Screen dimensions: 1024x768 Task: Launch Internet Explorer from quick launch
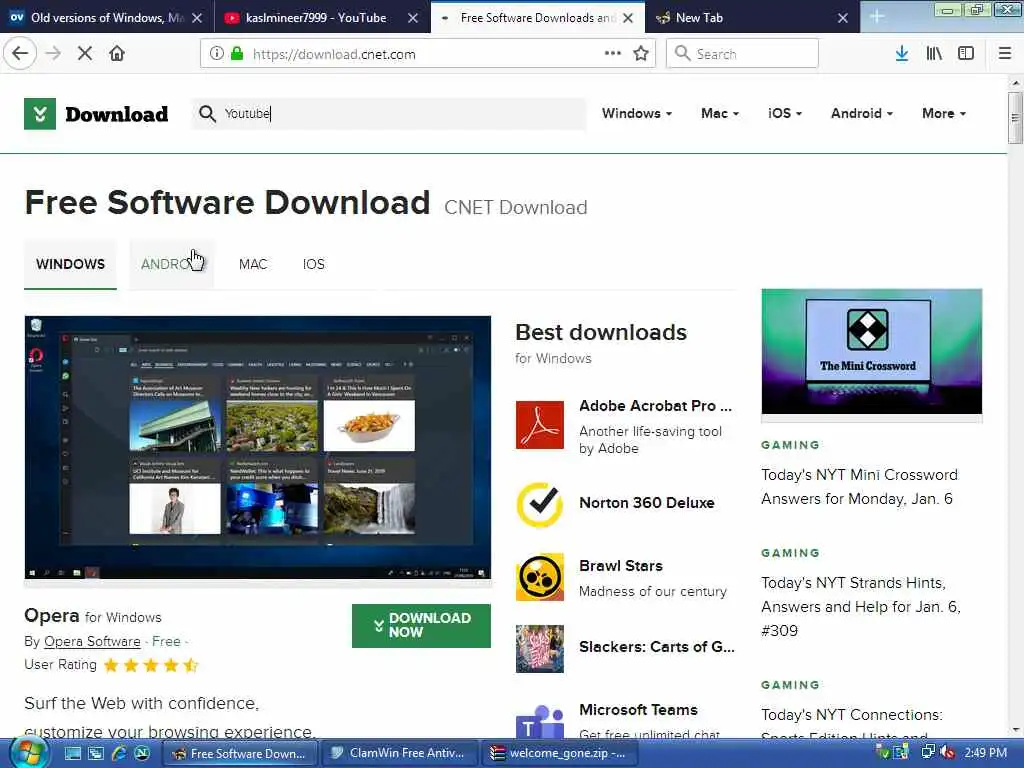[x=119, y=753]
